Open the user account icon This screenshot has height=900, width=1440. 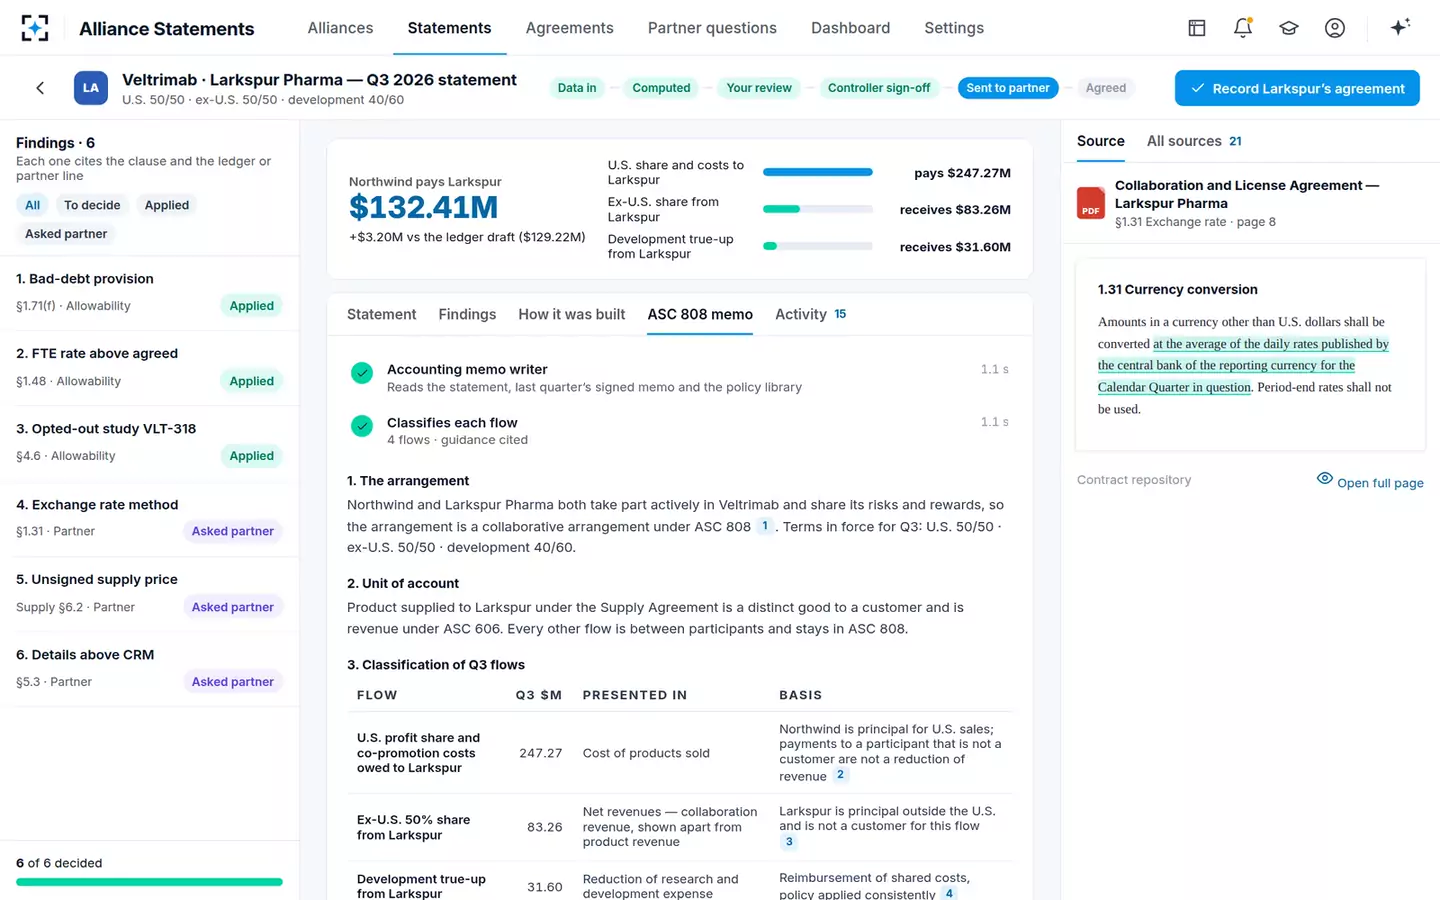[x=1335, y=28]
